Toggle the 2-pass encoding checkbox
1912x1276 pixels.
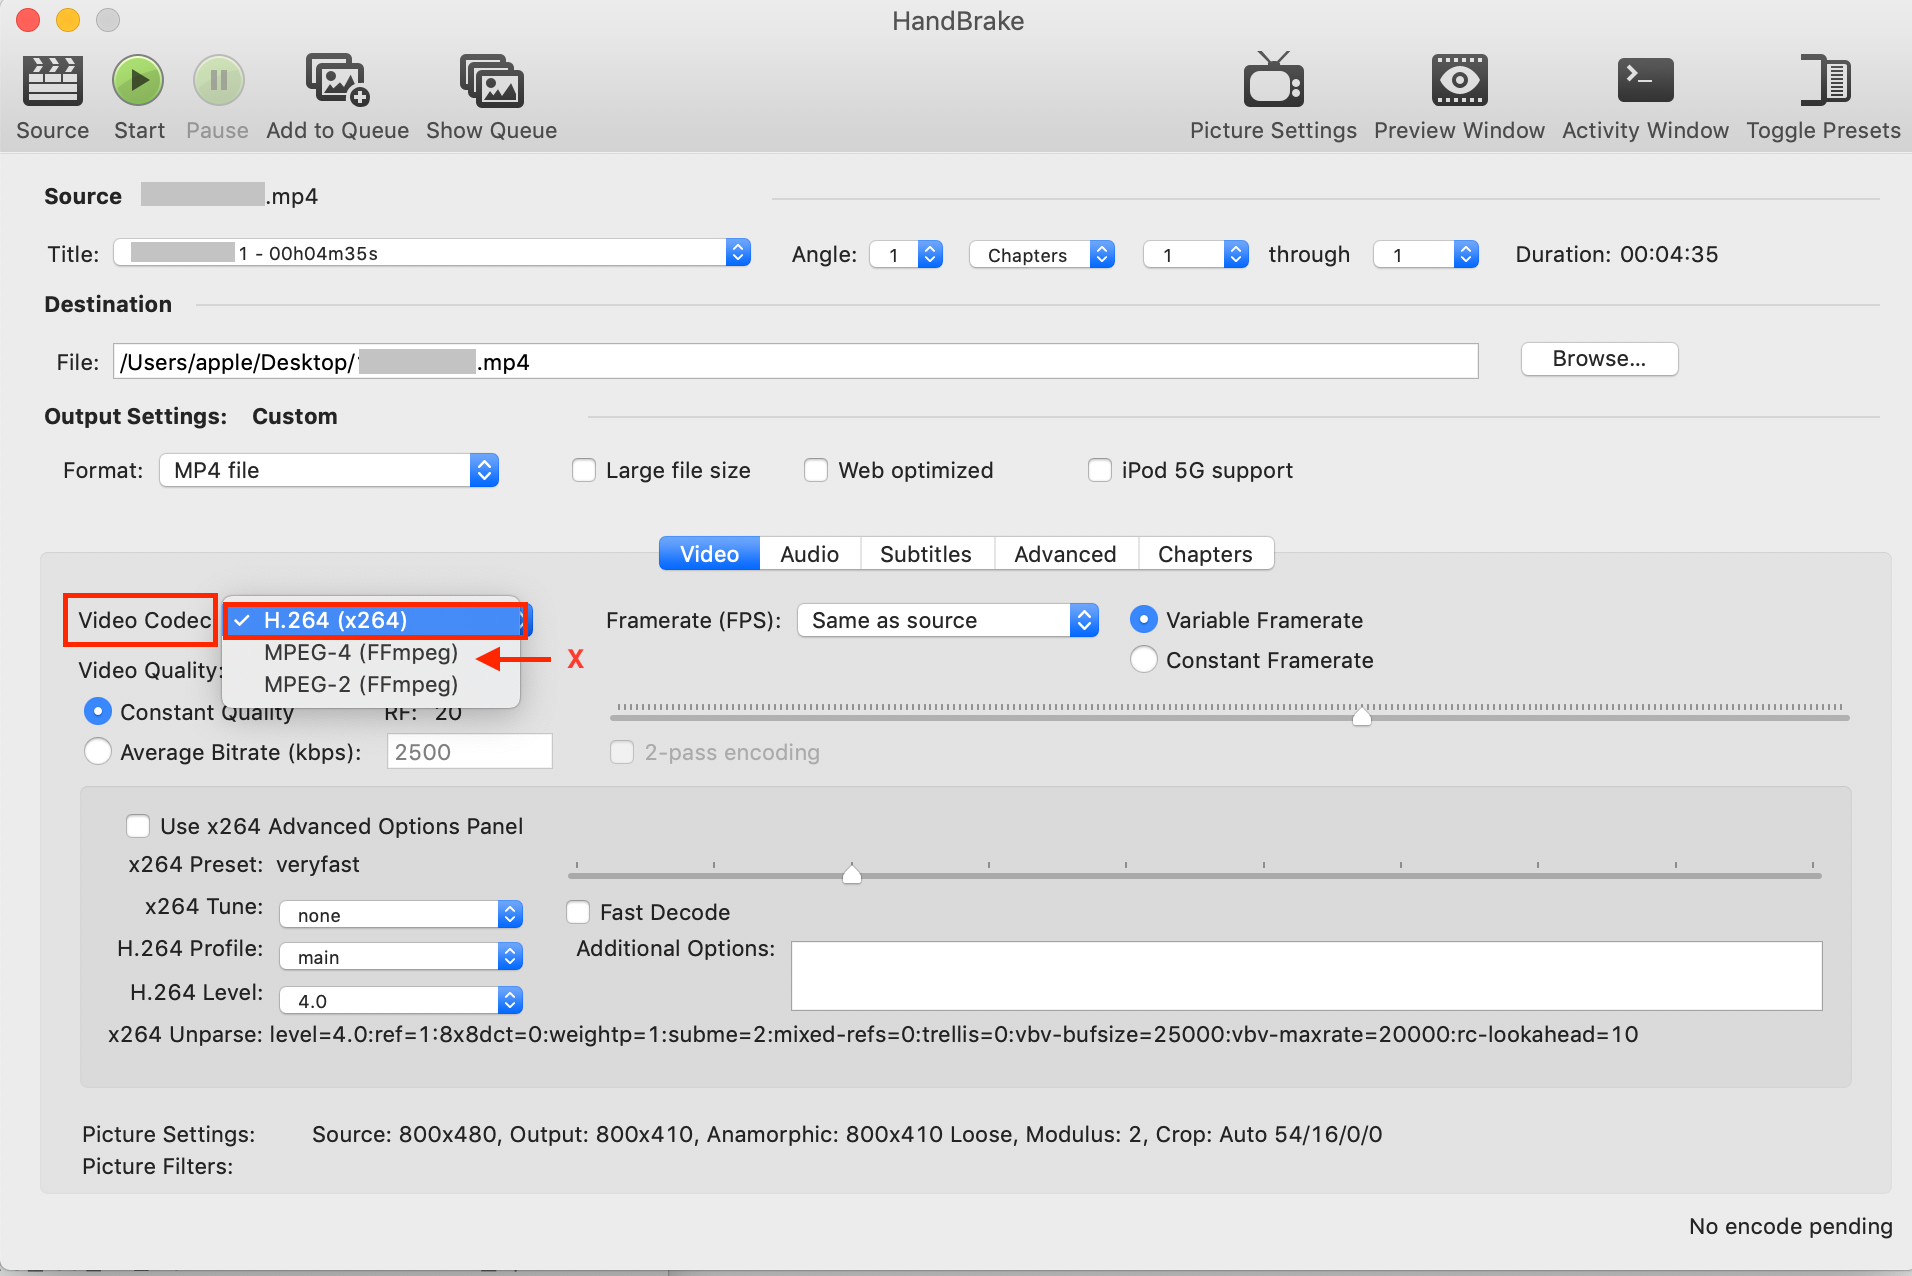coord(622,752)
